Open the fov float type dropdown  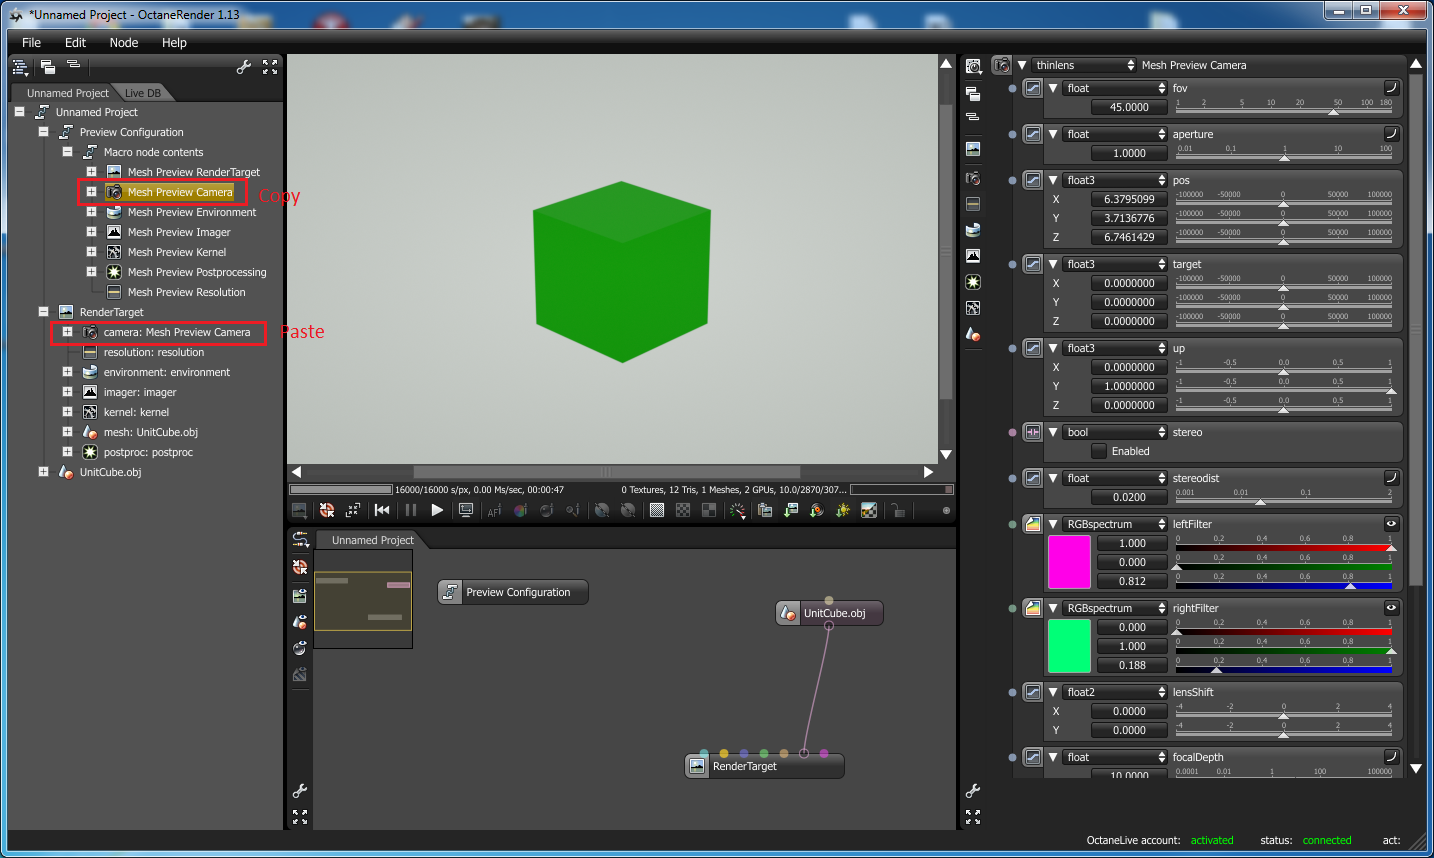pos(1115,88)
